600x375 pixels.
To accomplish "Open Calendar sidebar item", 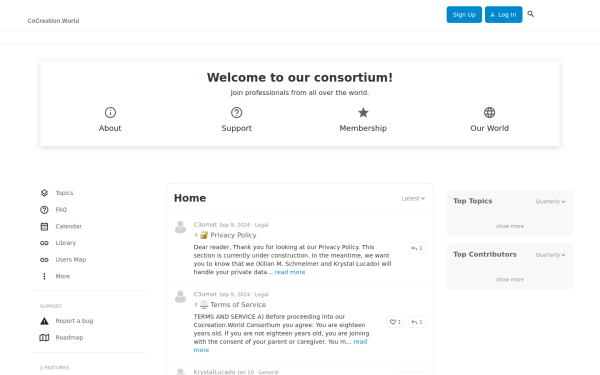I will coord(68,227).
